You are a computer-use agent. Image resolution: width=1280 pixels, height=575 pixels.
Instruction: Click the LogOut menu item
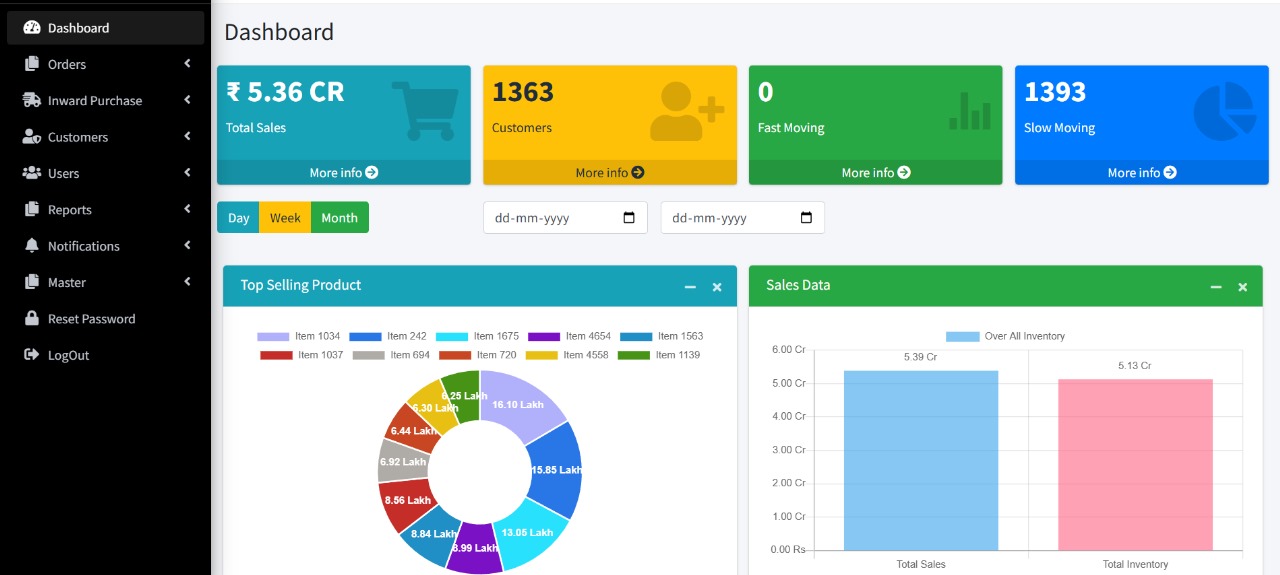click(x=106, y=355)
